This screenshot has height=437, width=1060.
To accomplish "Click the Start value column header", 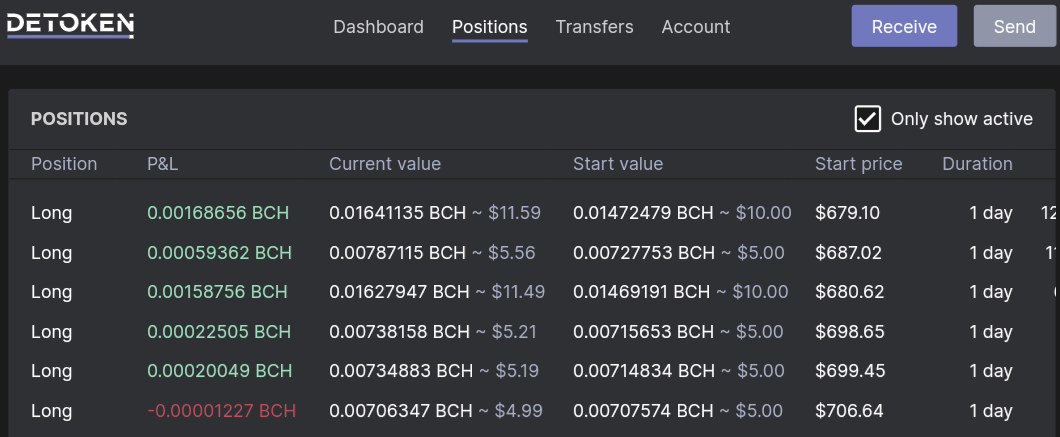I will pyautogui.click(x=618, y=164).
